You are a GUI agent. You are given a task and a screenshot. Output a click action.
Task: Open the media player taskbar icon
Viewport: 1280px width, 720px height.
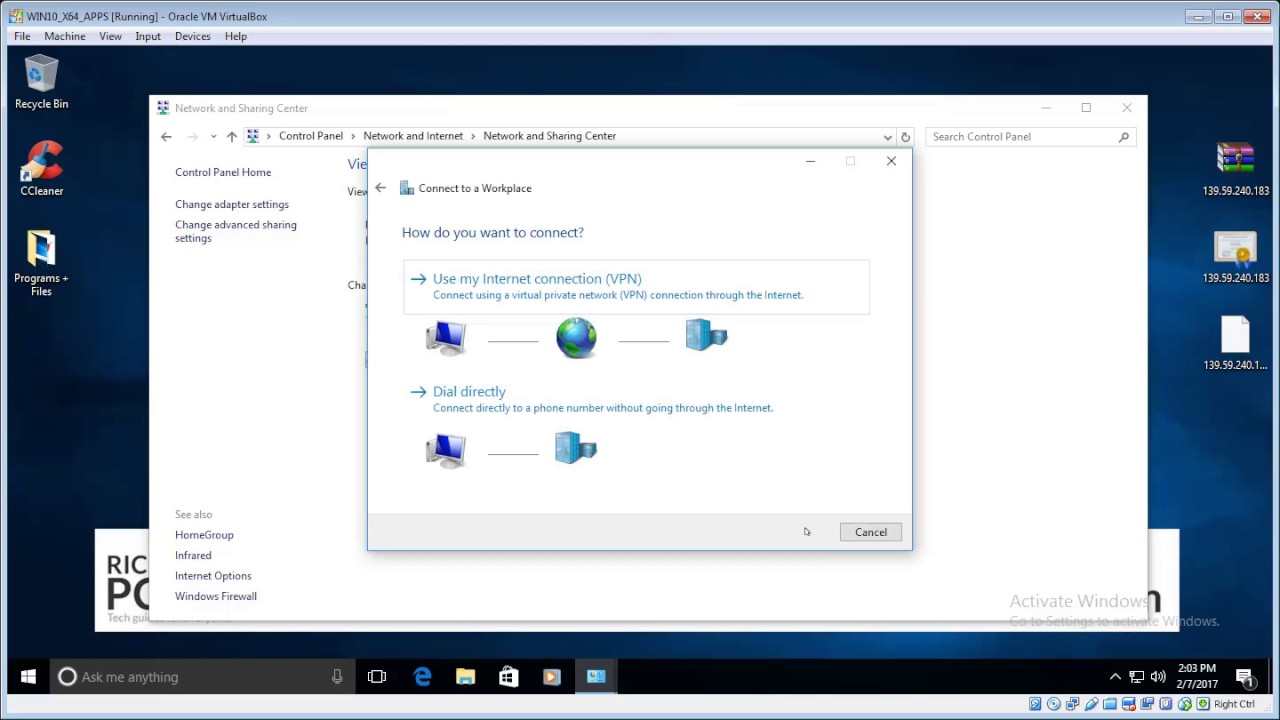tap(551, 677)
